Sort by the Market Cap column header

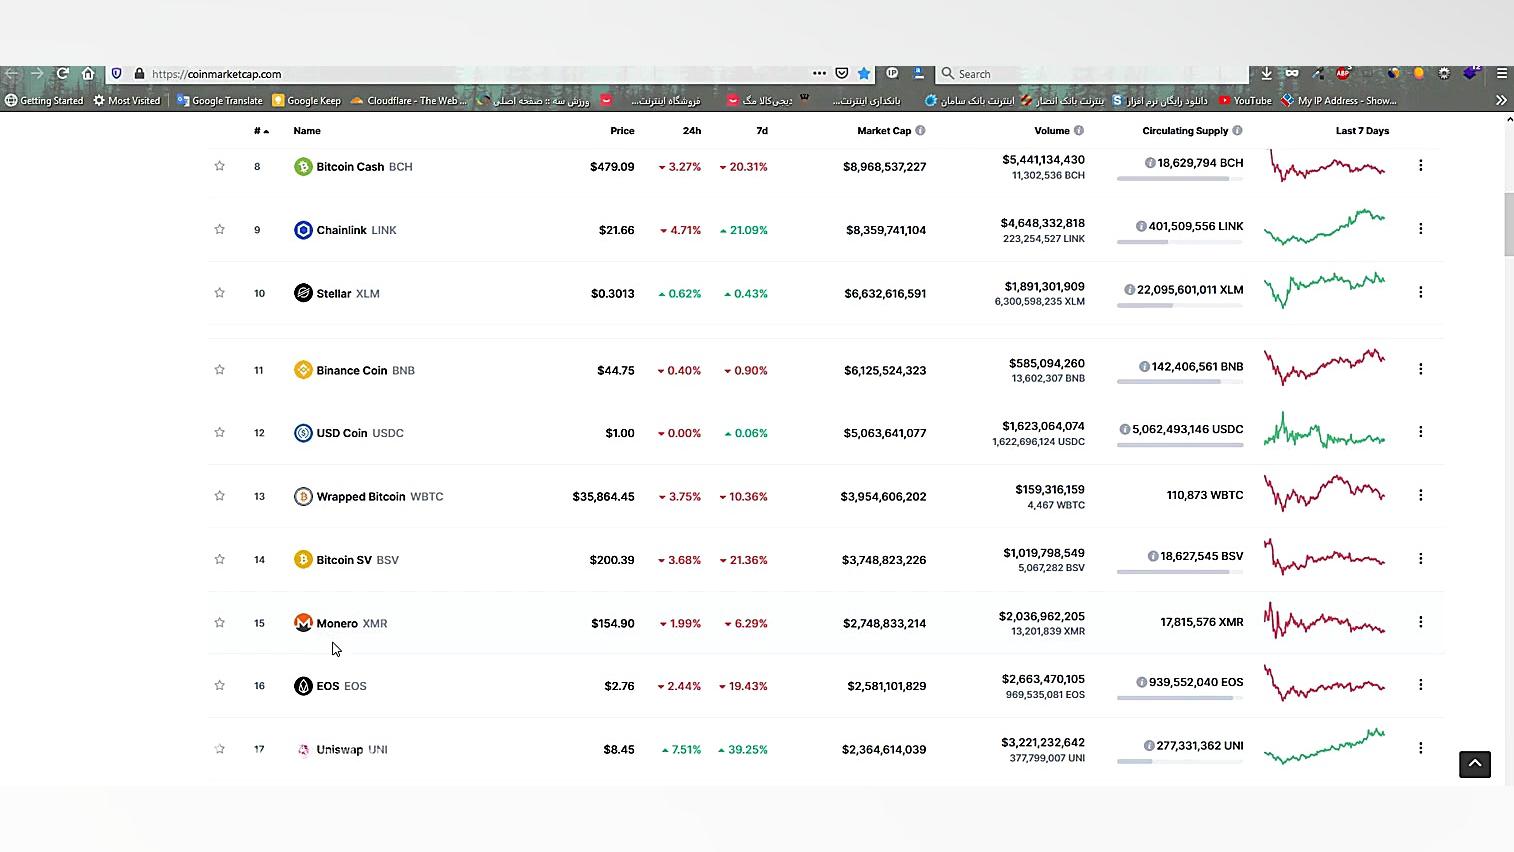(x=884, y=131)
